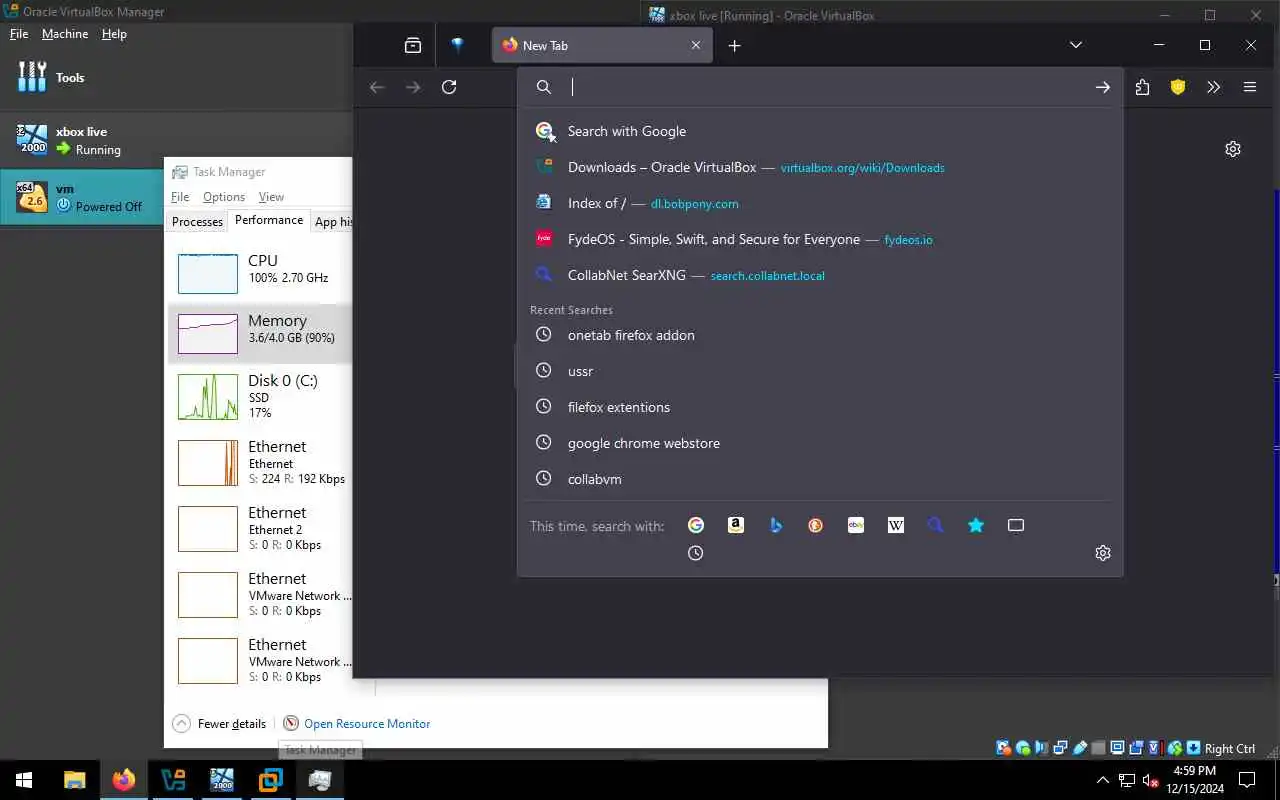The height and width of the screenshot is (800, 1280).
Task: Open File menu in VirtualBox Manager
Action: point(19,34)
